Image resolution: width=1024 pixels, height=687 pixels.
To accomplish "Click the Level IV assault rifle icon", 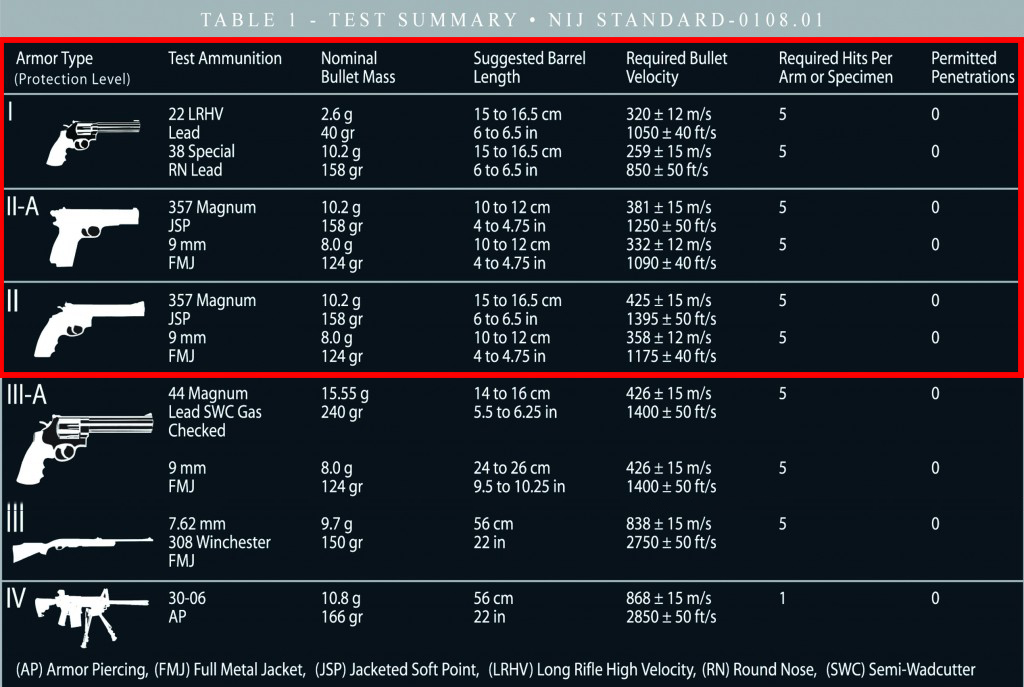I will point(92,616).
